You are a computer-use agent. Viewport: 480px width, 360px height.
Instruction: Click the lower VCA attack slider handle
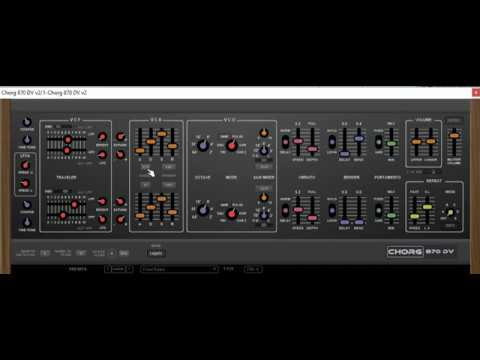pos(140,216)
